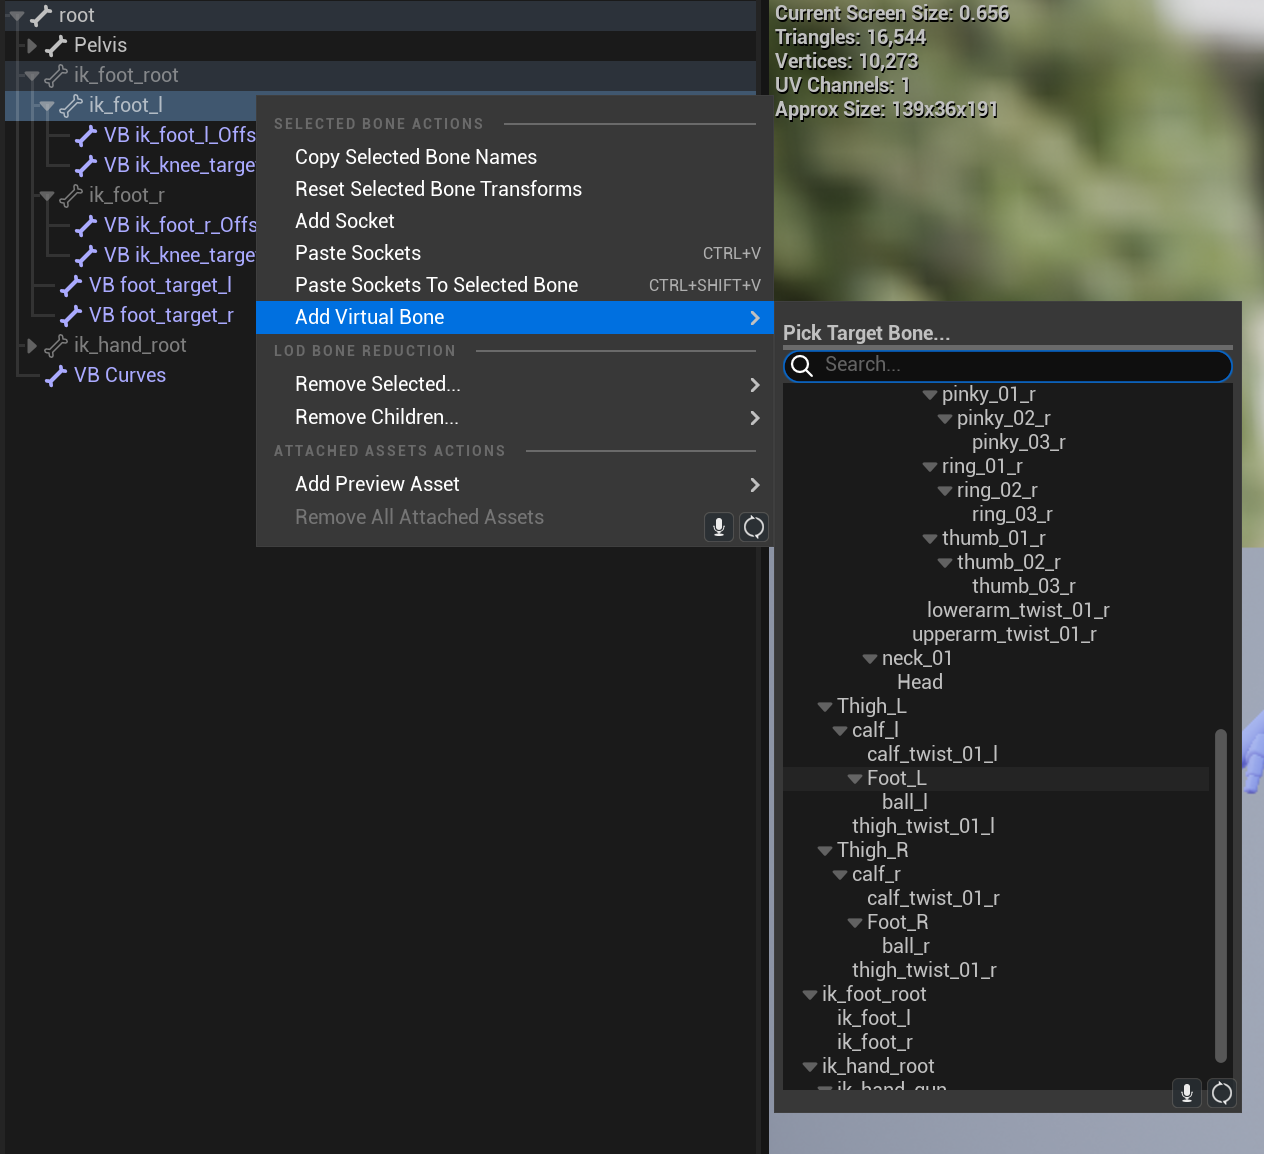Click the VB foot_target_l bone icon
This screenshot has height=1154, width=1264.
pos(71,286)
